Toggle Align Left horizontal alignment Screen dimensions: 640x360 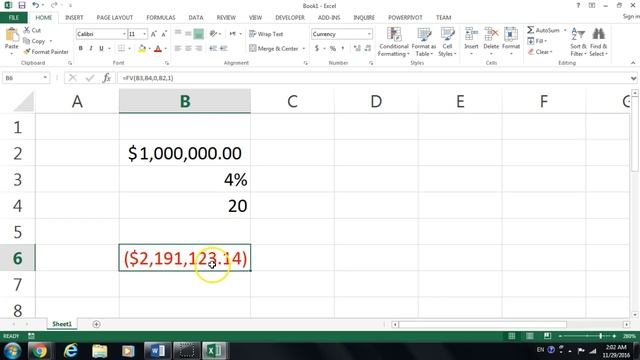178,48
